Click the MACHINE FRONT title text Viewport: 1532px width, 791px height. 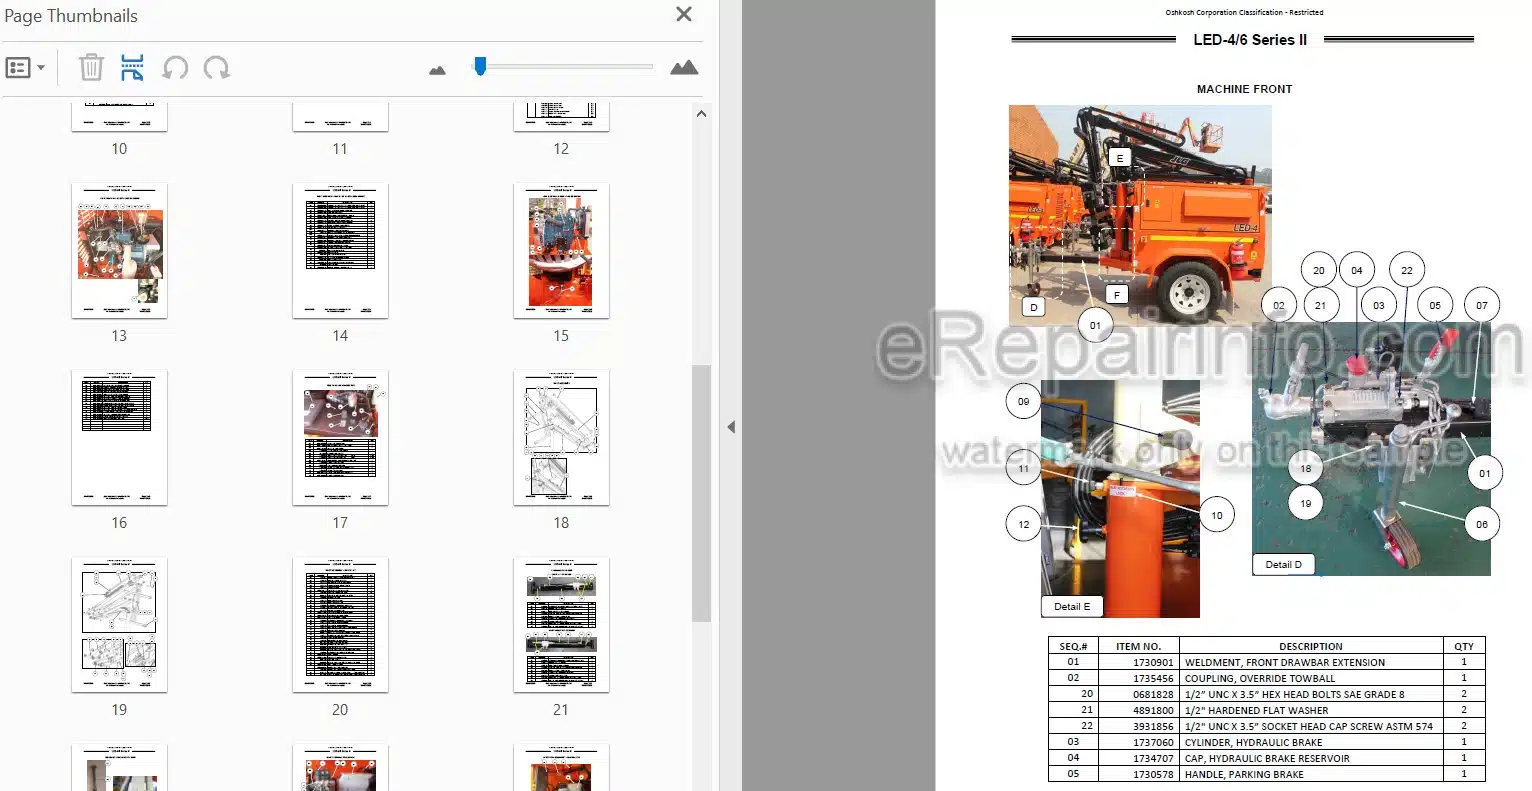[x=1244, y=89]
